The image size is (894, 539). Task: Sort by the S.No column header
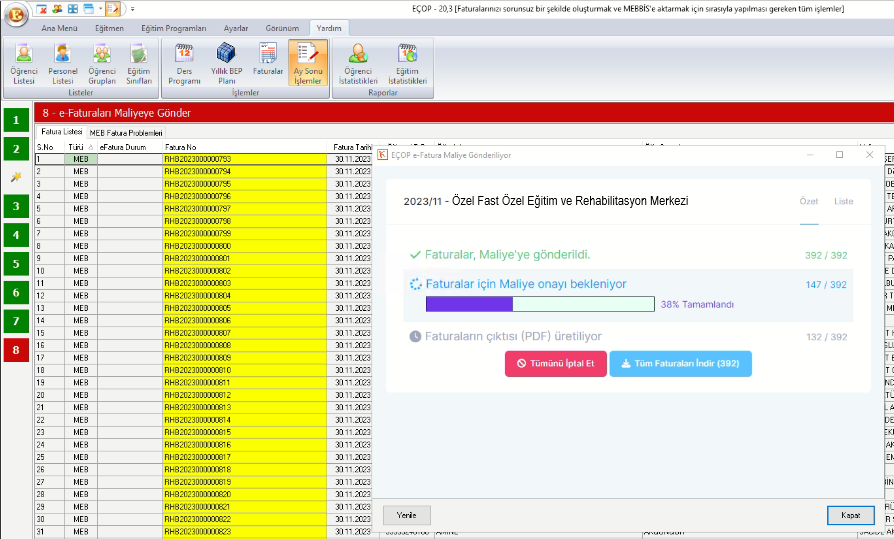click(50, 147)
